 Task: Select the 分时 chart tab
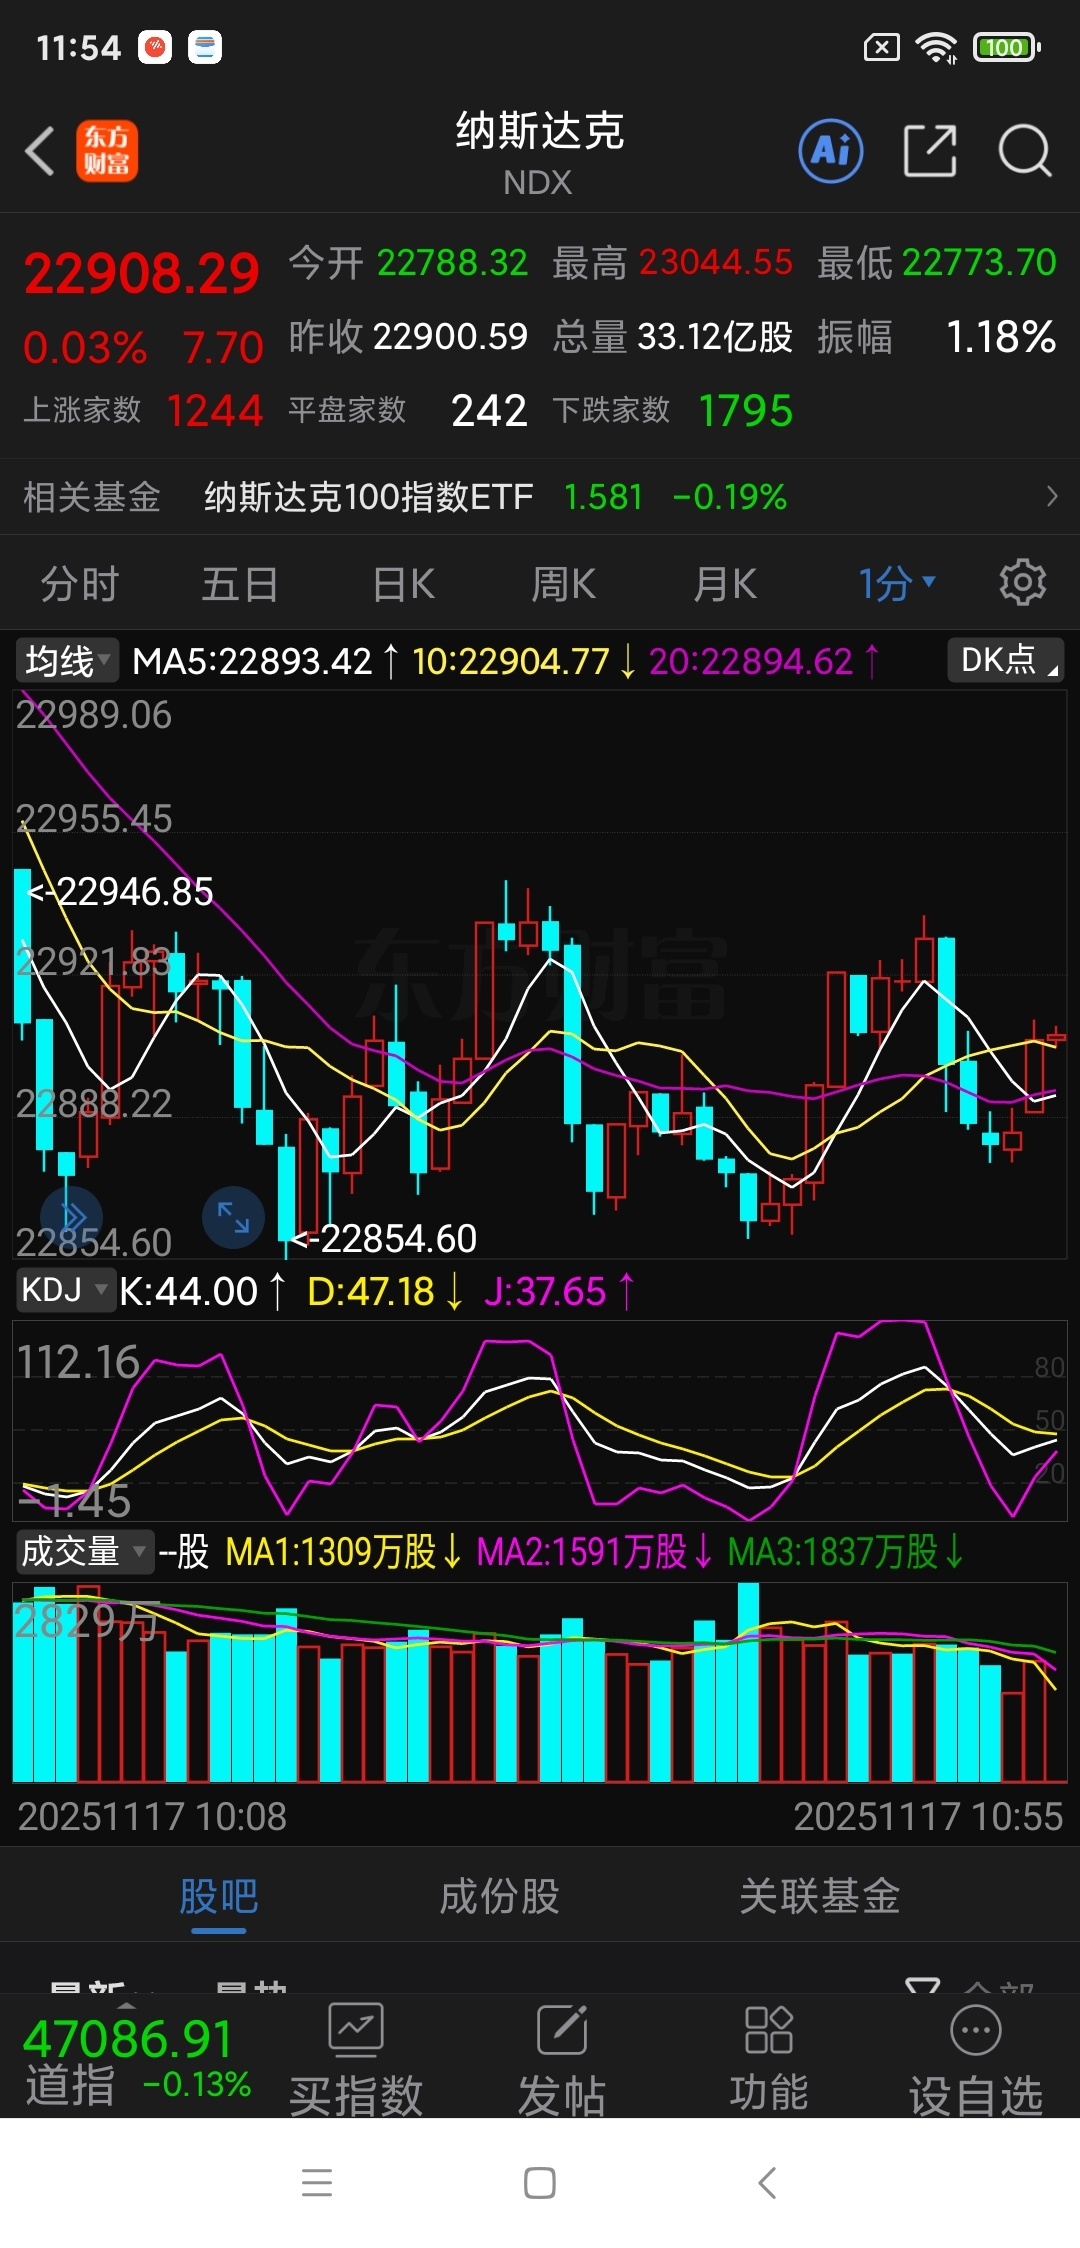click(80, 583)
